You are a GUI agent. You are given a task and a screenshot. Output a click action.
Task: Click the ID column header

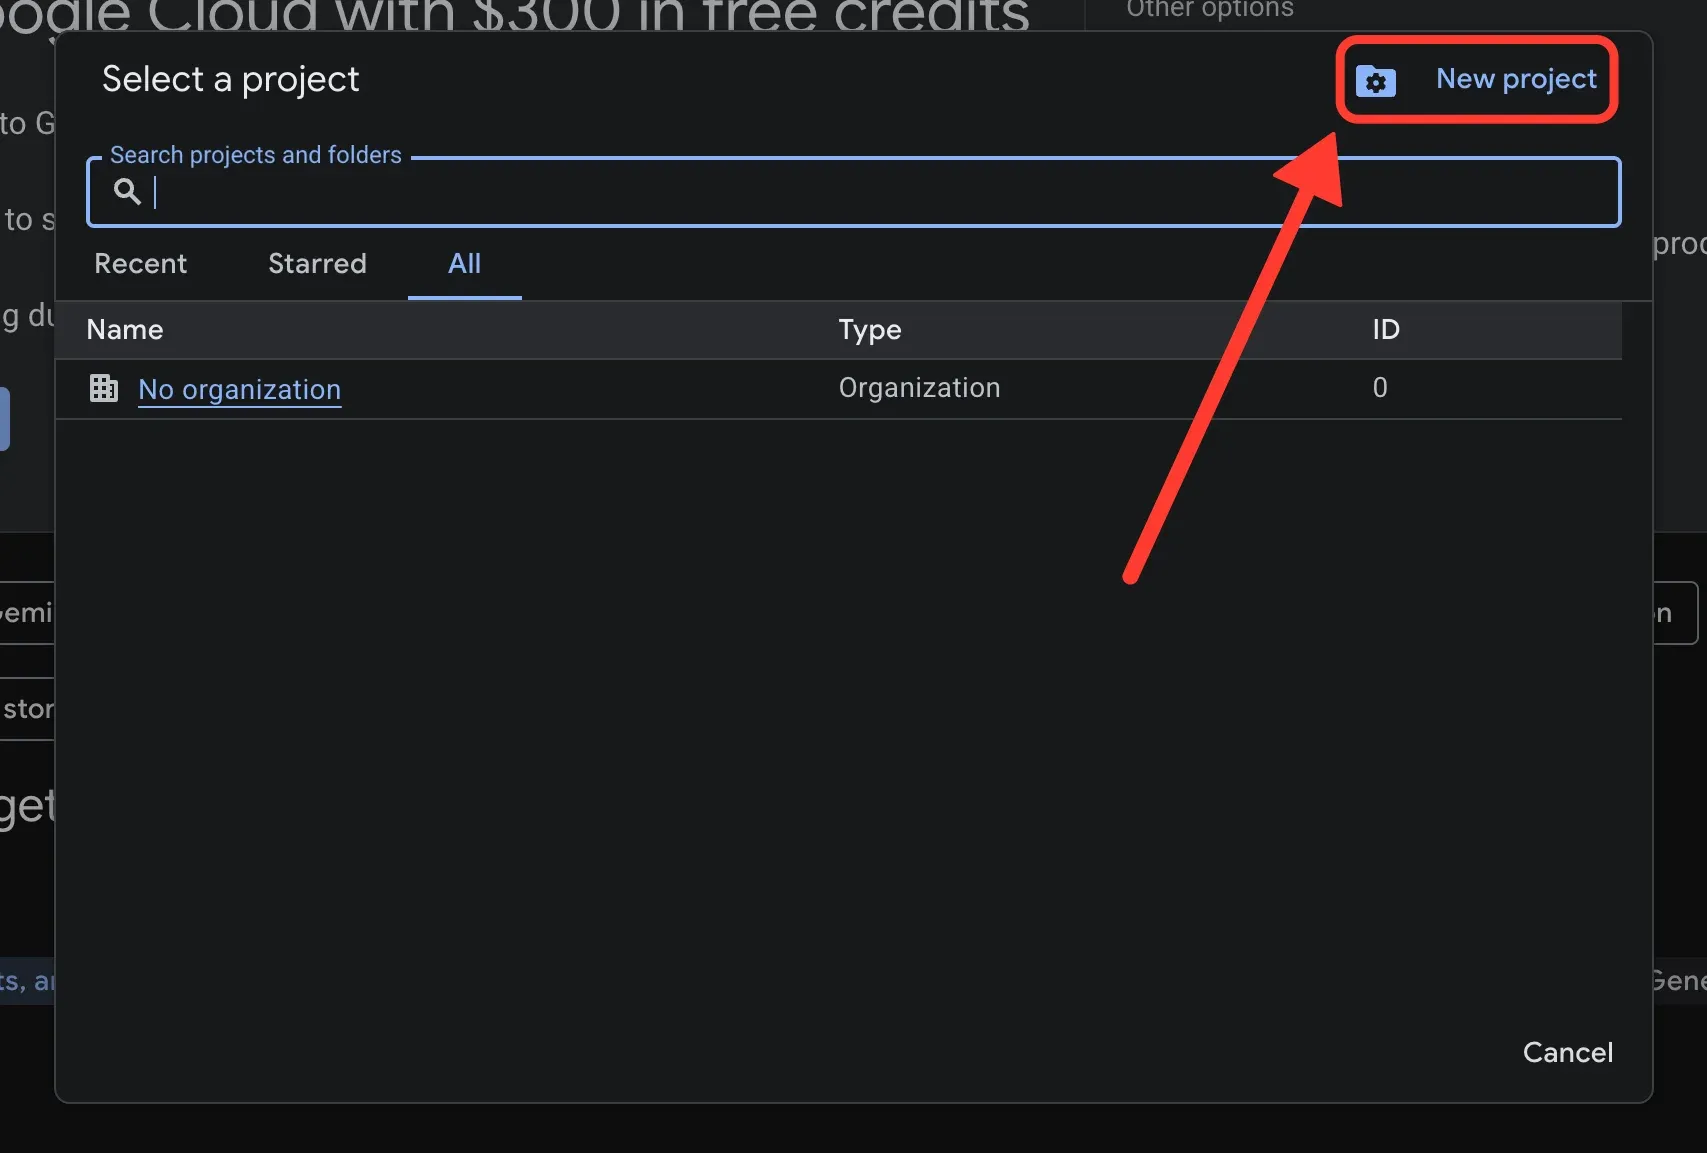(1386, 330)
